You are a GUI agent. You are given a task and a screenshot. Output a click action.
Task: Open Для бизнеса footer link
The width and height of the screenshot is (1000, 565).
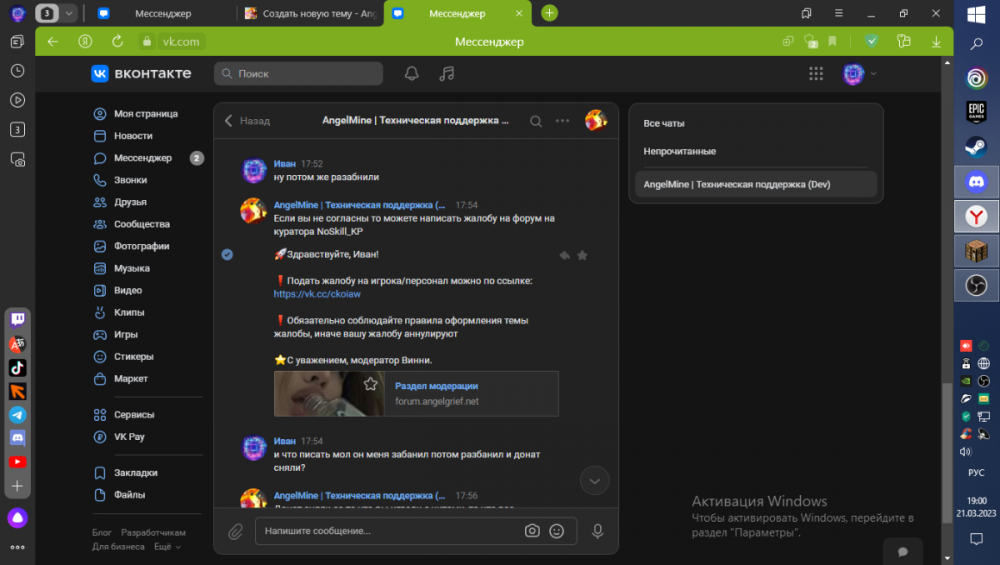point(118,547)
